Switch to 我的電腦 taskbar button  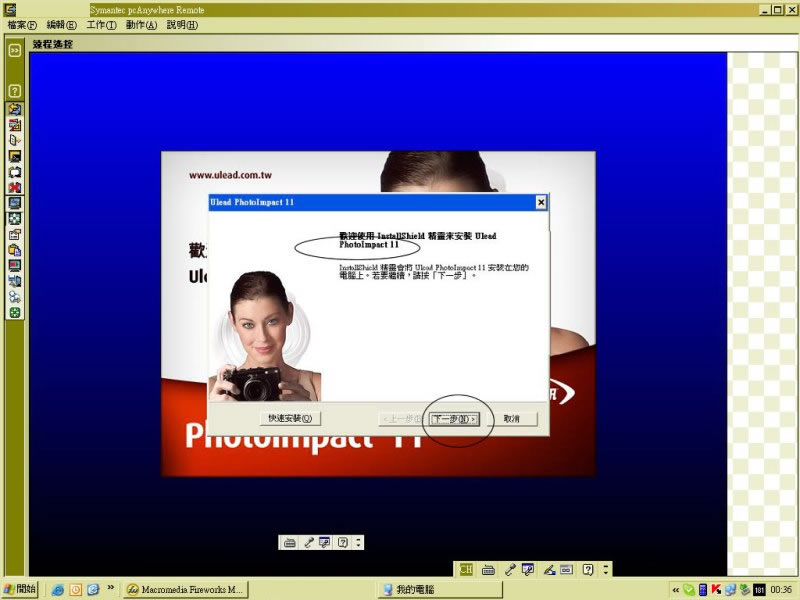click(x=440, y=590)
